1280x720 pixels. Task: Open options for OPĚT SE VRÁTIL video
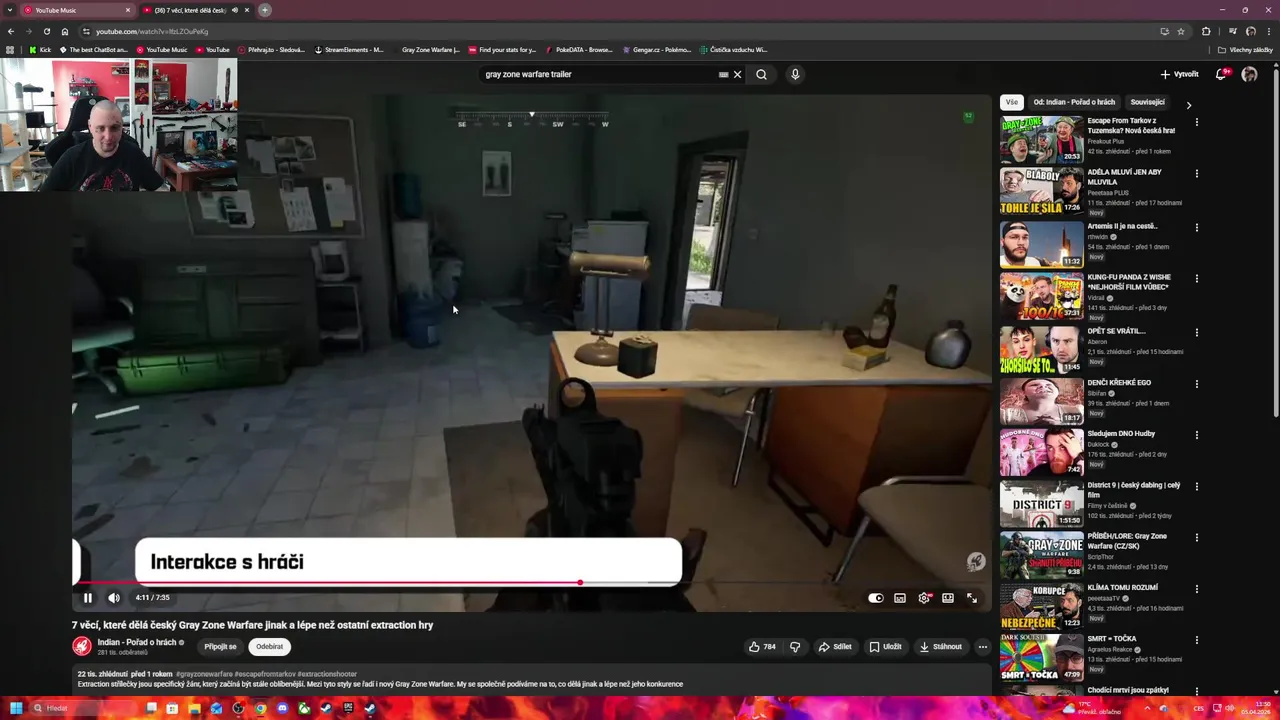point(1197,332)
